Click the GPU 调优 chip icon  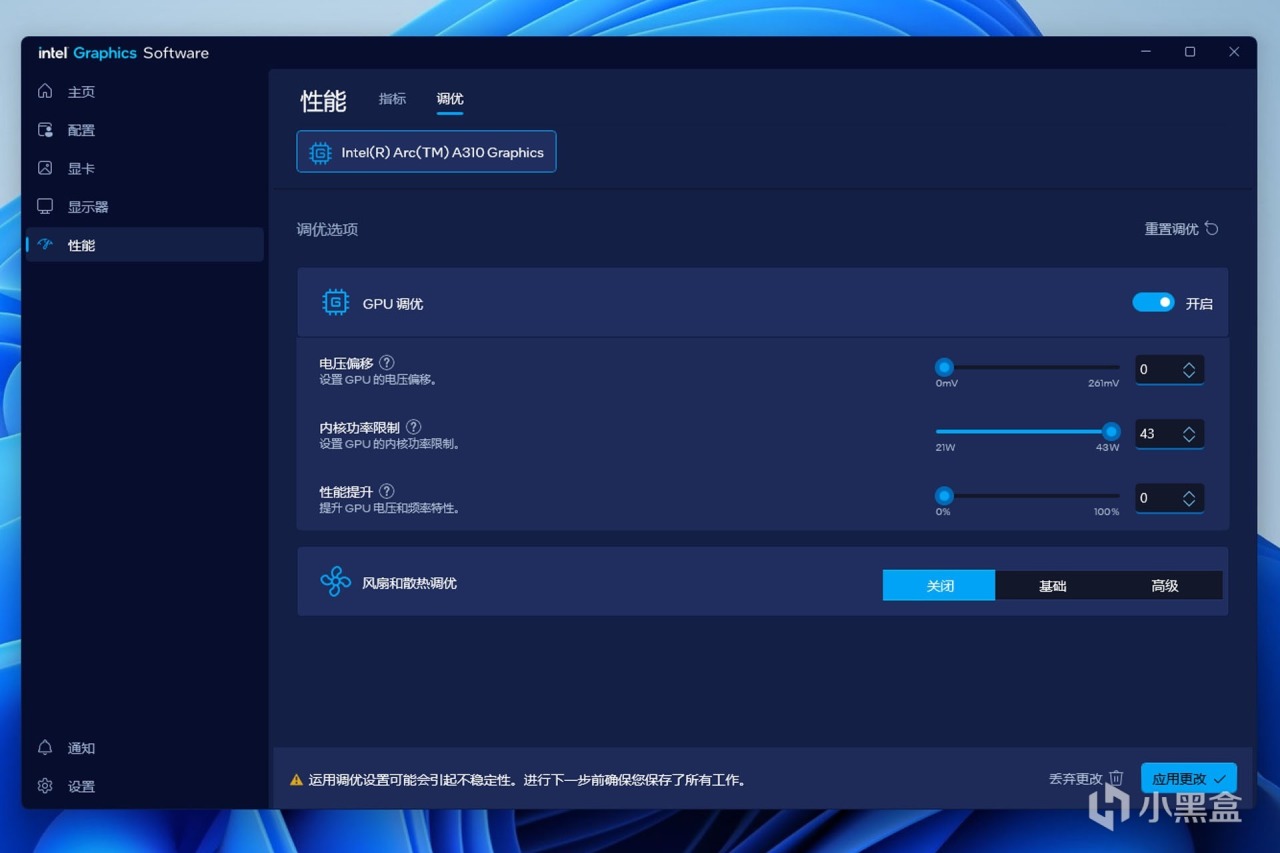tap(335, 303)
